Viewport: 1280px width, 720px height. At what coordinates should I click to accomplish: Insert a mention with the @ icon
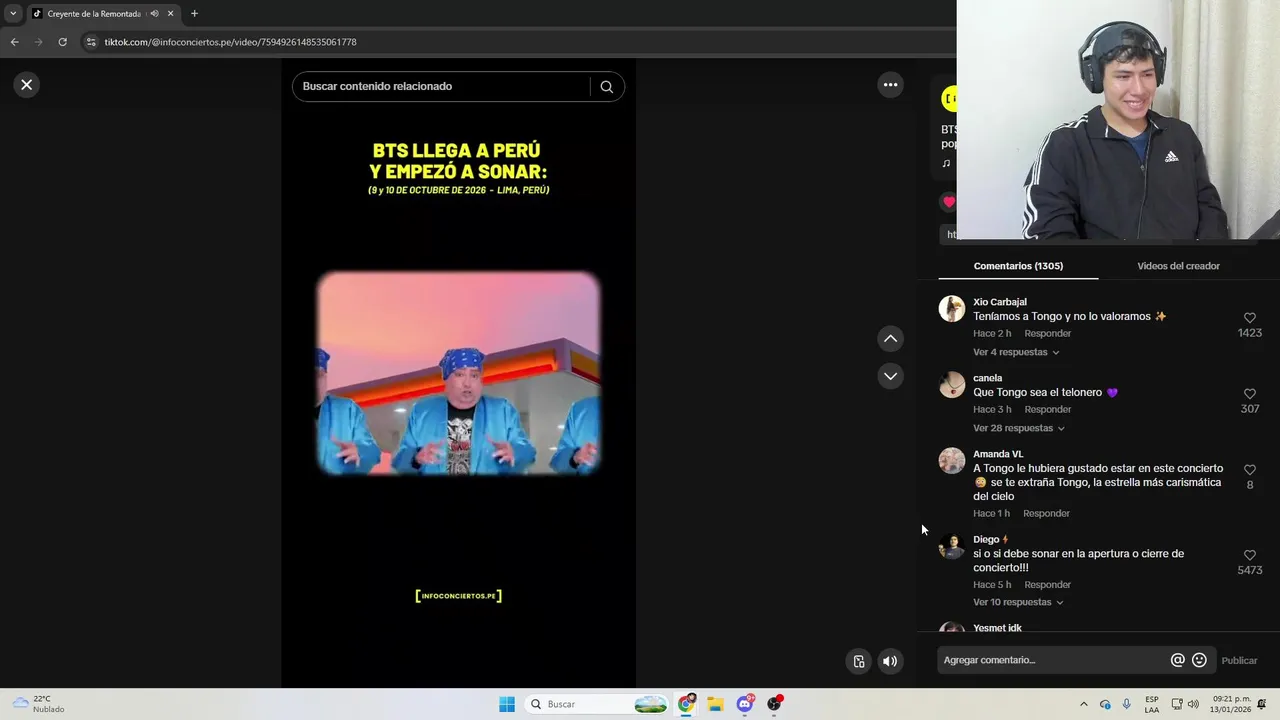pyautogui.click(x=1177, y=660)
